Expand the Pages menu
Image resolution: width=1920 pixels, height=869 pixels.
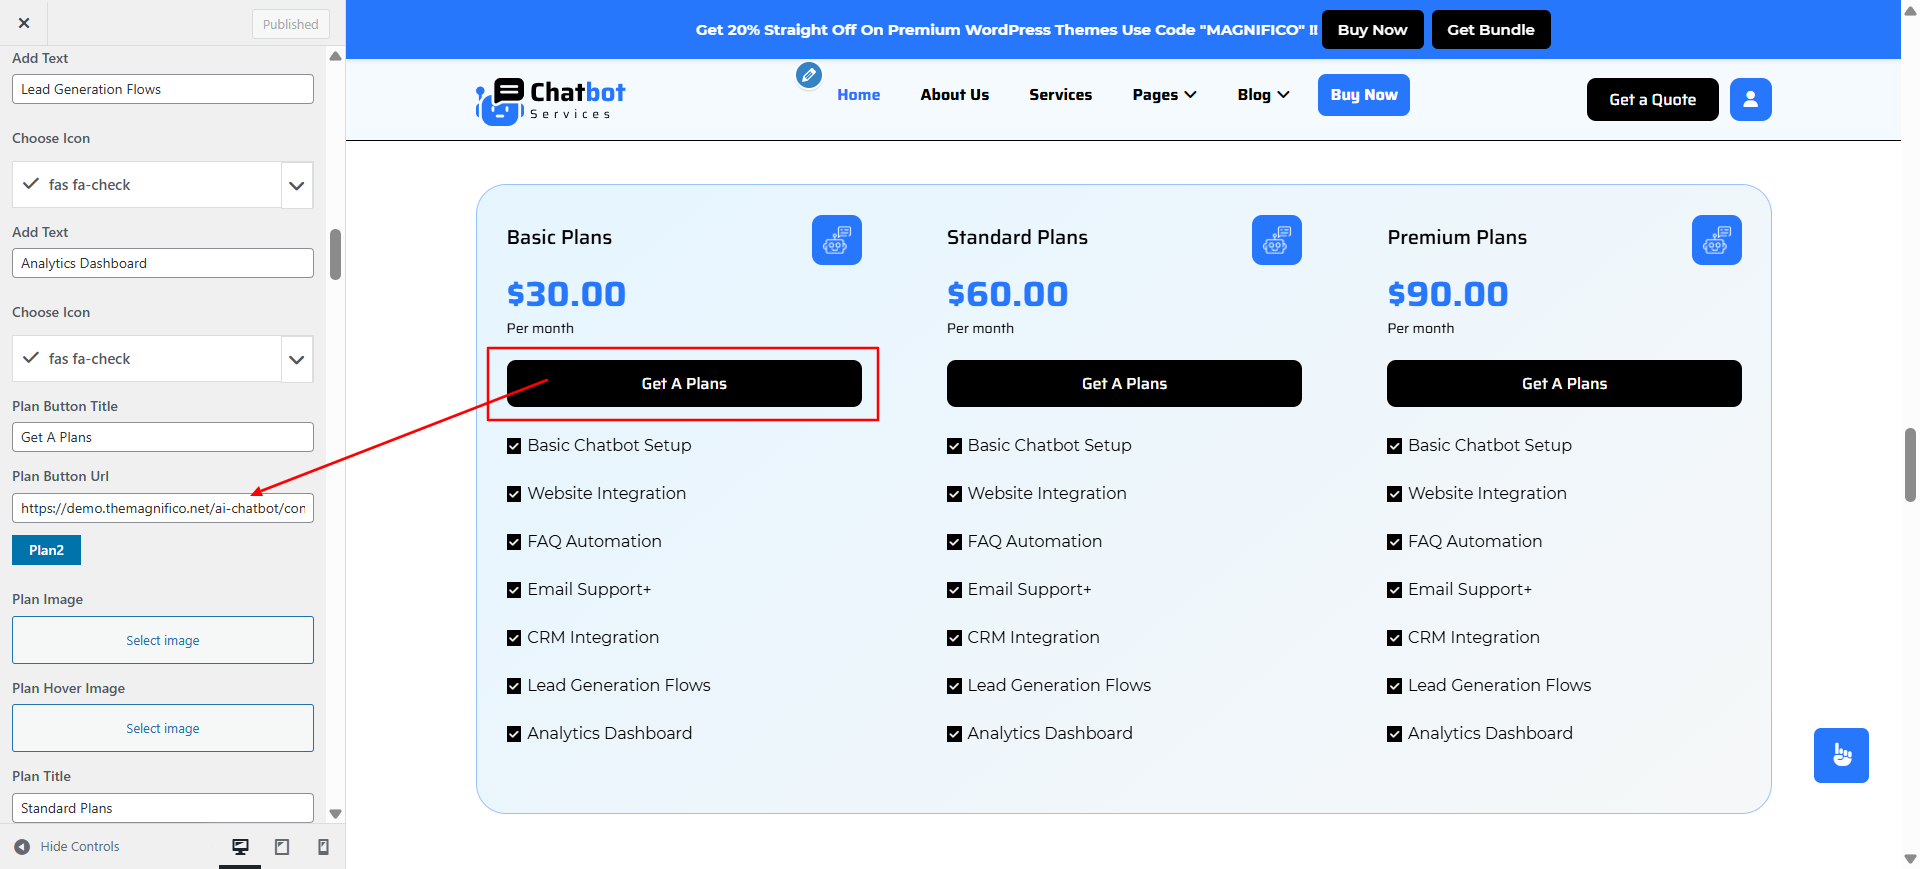[1164, 95]
